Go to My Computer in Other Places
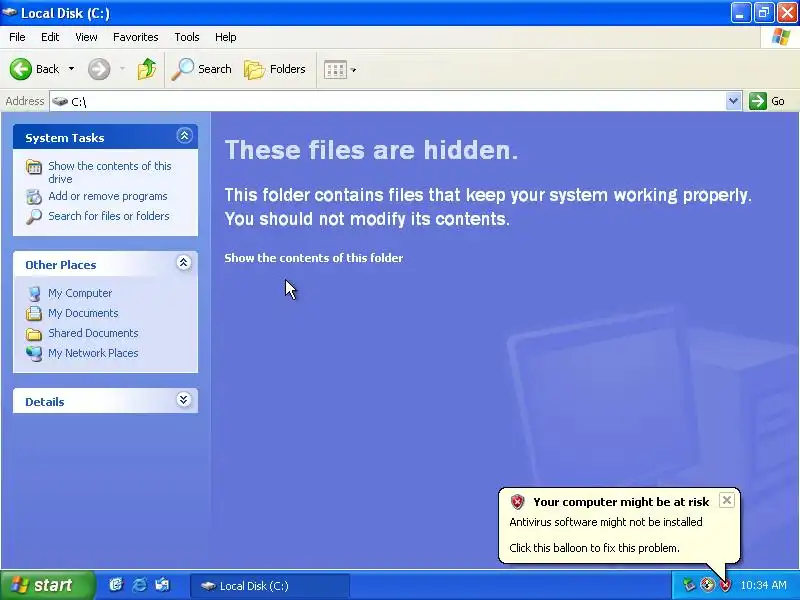 (x=80, y=293)
